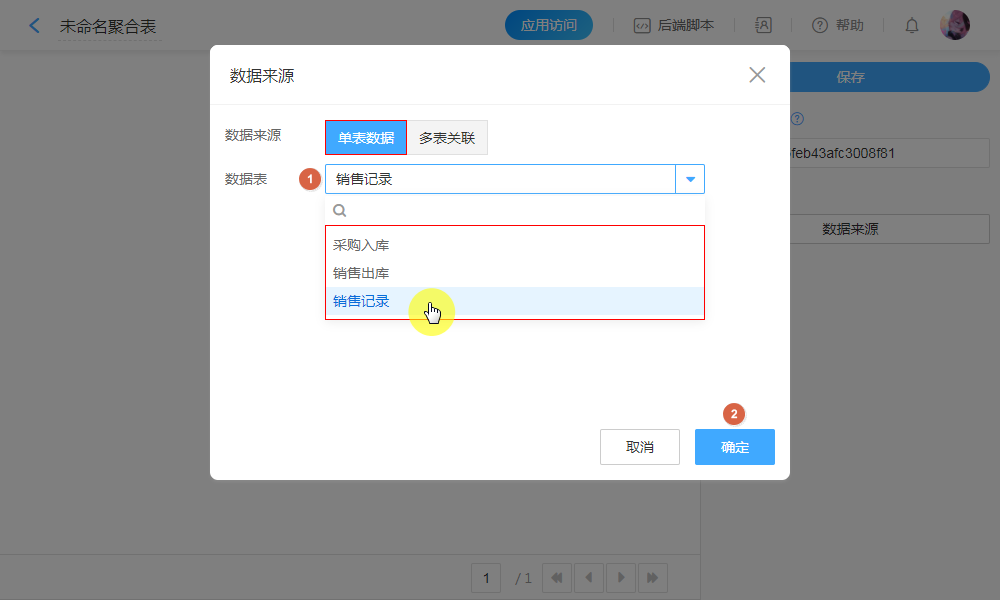Open the 帮助 help icon
The height and width of the screenshot is (600, 1000).
(x=820, y=26)
